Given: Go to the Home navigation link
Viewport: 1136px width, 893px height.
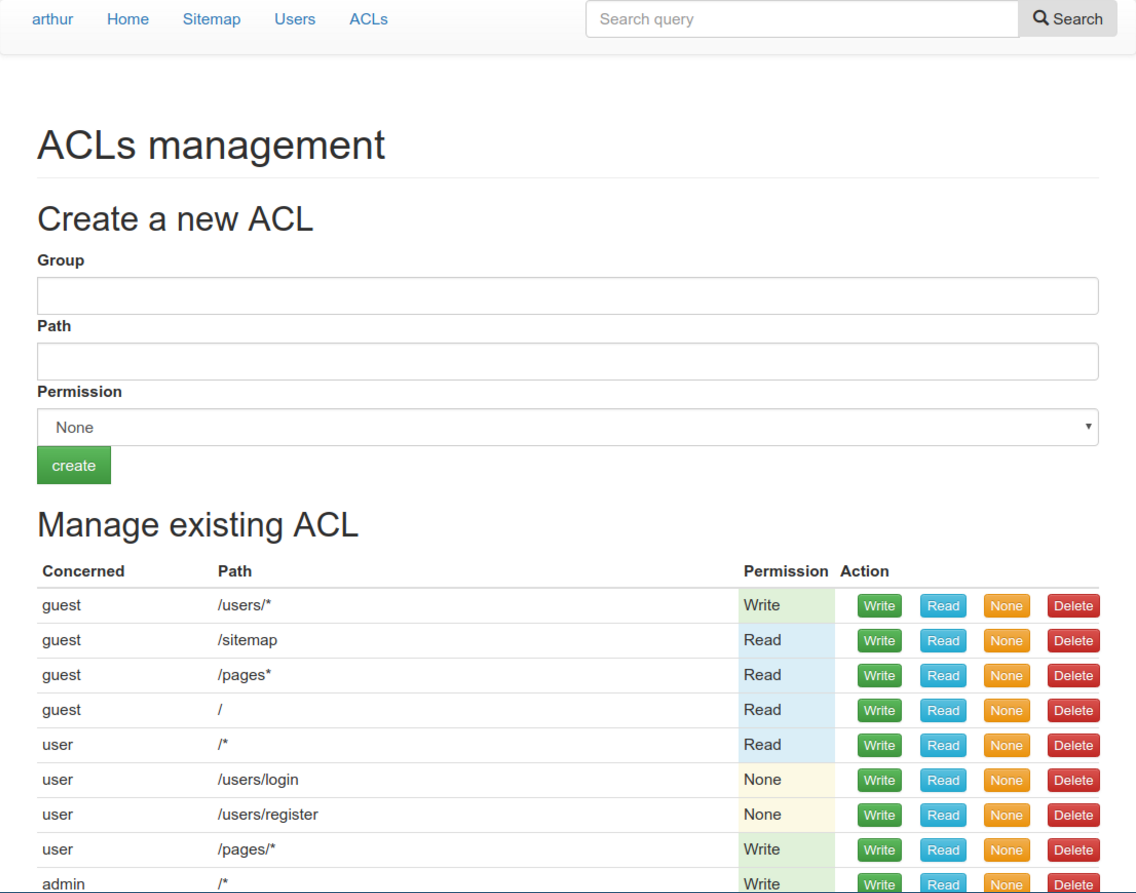Looking at the screenshot, I should click(128, 19).
